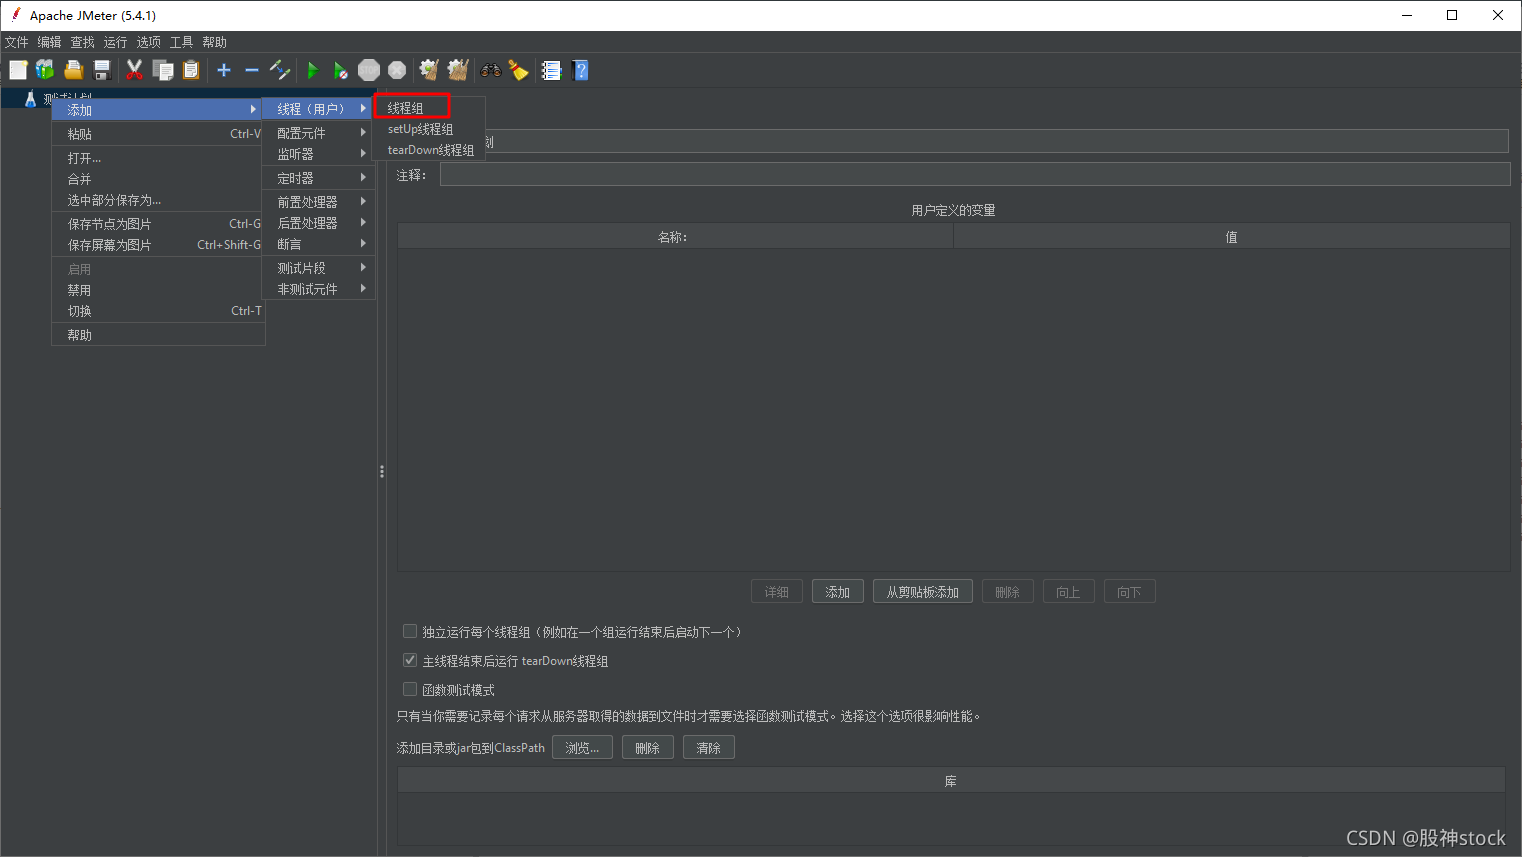Choose 合并 in context menu
The image size is (1522, 857).
[158, 179]
